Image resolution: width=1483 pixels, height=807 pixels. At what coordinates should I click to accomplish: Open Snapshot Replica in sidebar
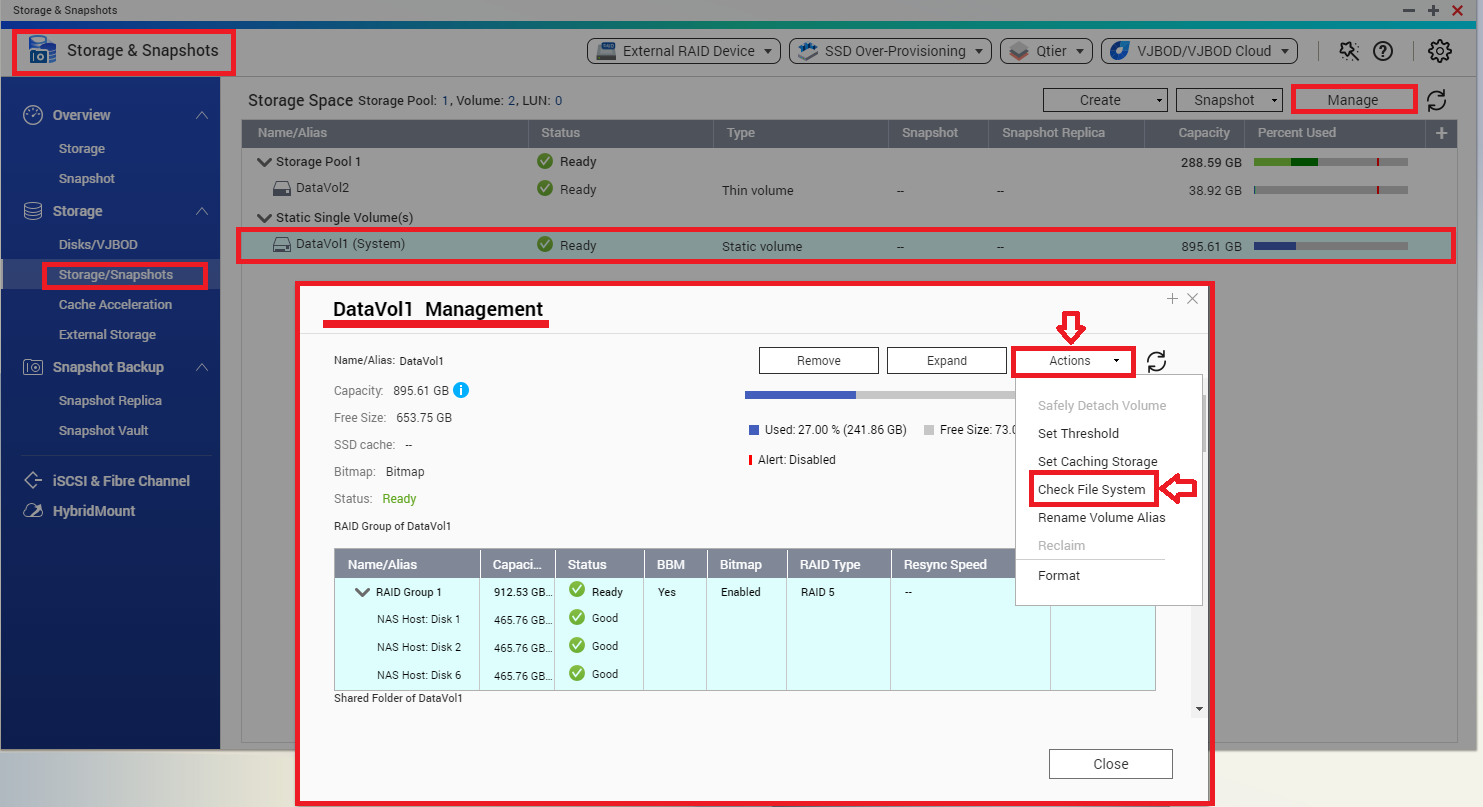coord(110,400)
